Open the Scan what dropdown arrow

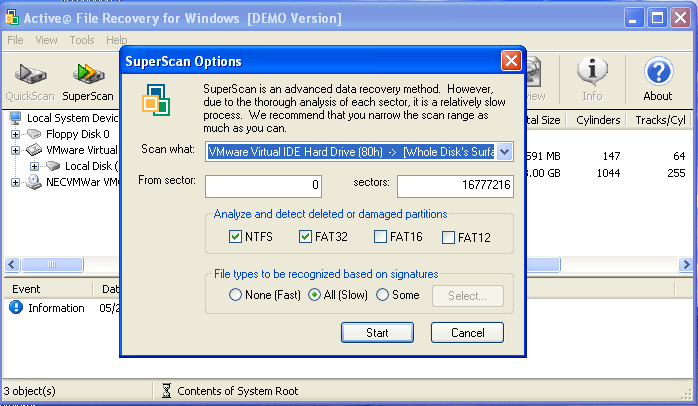504,152
